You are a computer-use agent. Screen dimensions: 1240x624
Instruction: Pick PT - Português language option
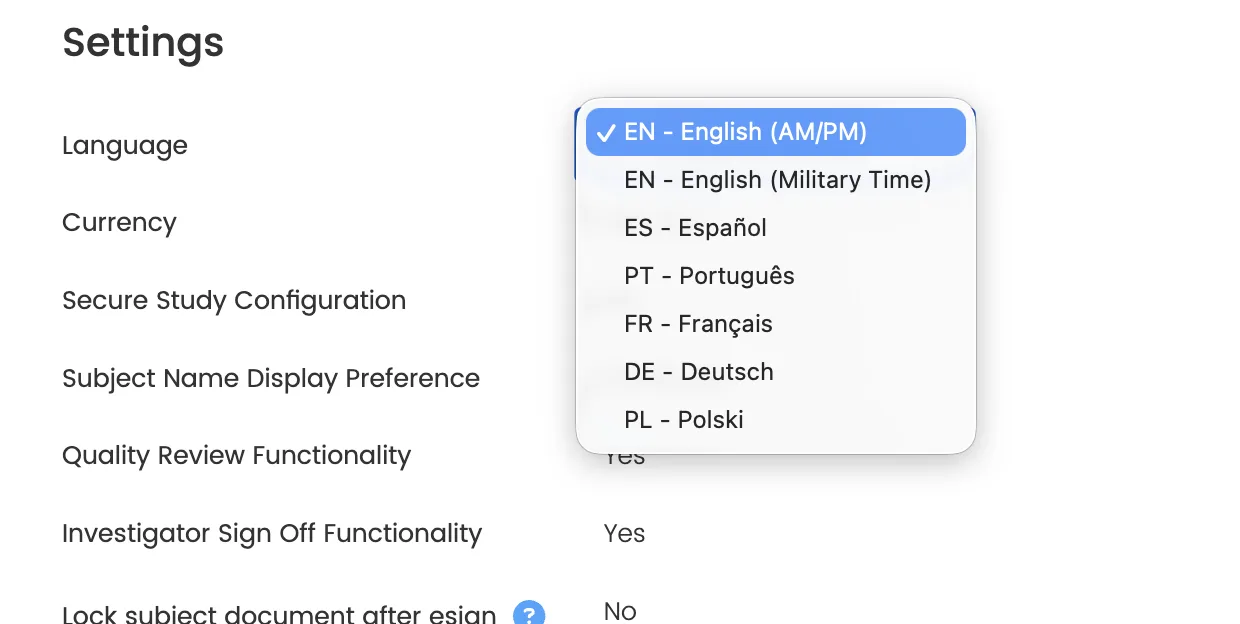(709, 276)
